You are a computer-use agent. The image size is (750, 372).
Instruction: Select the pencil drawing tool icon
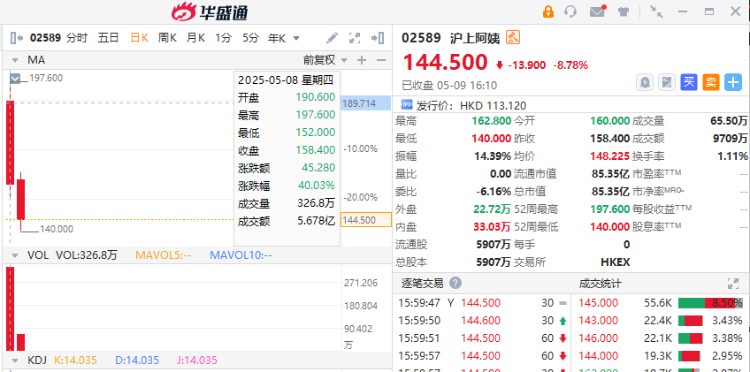(x=332, y=38)
